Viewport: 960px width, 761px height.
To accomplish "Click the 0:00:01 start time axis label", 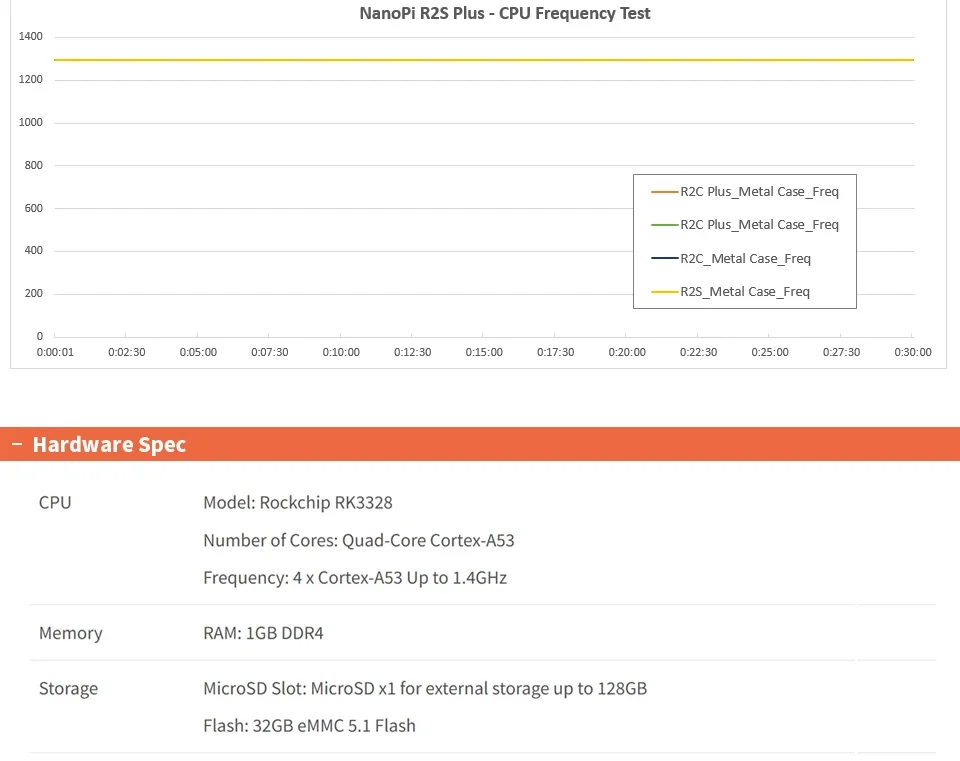I will (x=55, y=352).
